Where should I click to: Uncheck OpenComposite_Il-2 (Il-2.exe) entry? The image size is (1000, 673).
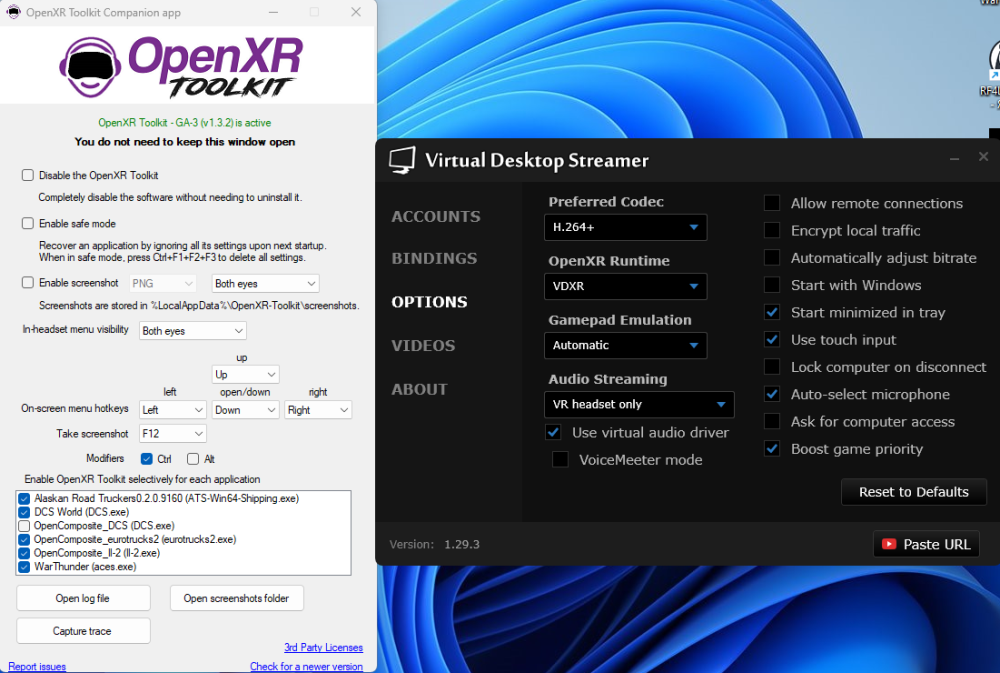tap(24, 553)
